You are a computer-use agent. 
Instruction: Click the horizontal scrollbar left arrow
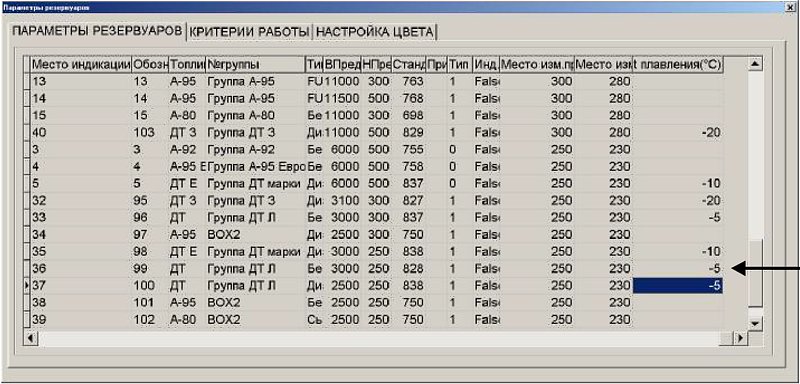[31, 338]
